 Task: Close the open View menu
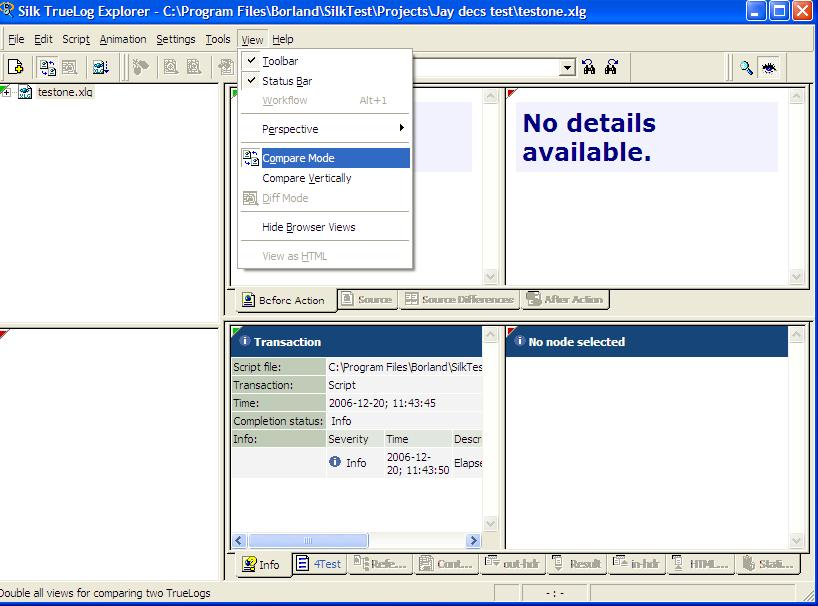pos(252,40)
